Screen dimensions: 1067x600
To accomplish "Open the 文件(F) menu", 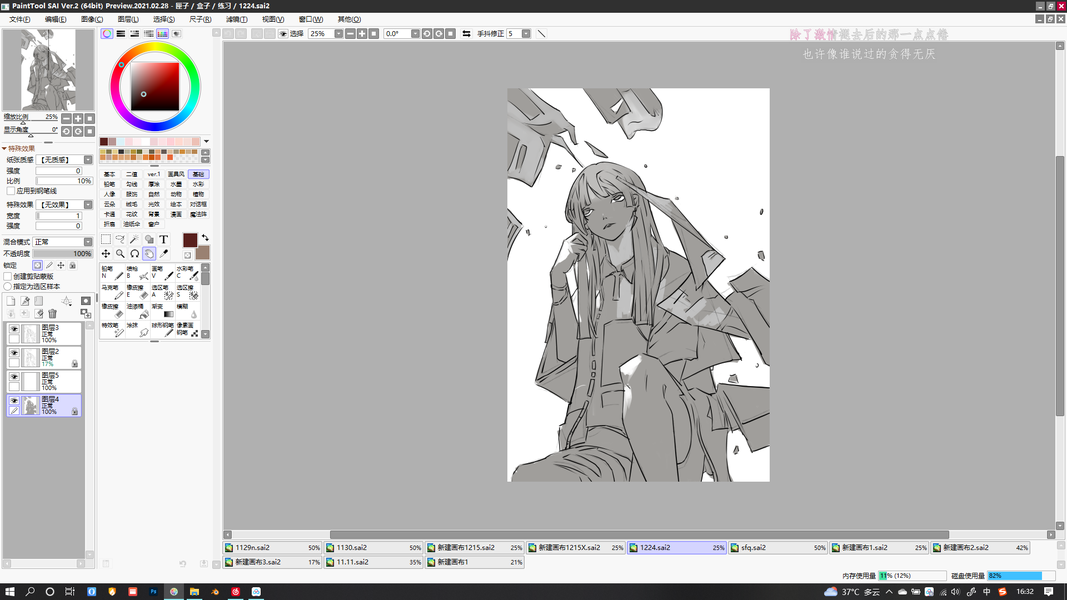I will pos(19,19).
